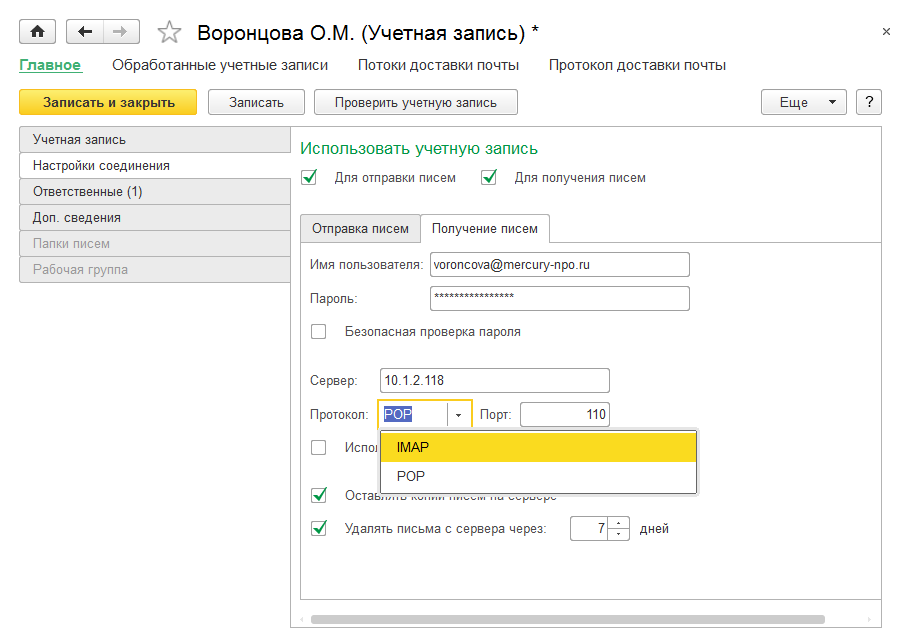908x642 pixels.
Task: Click the horizontal scrollbar at the bottom
Action: [x=567, y=619]
